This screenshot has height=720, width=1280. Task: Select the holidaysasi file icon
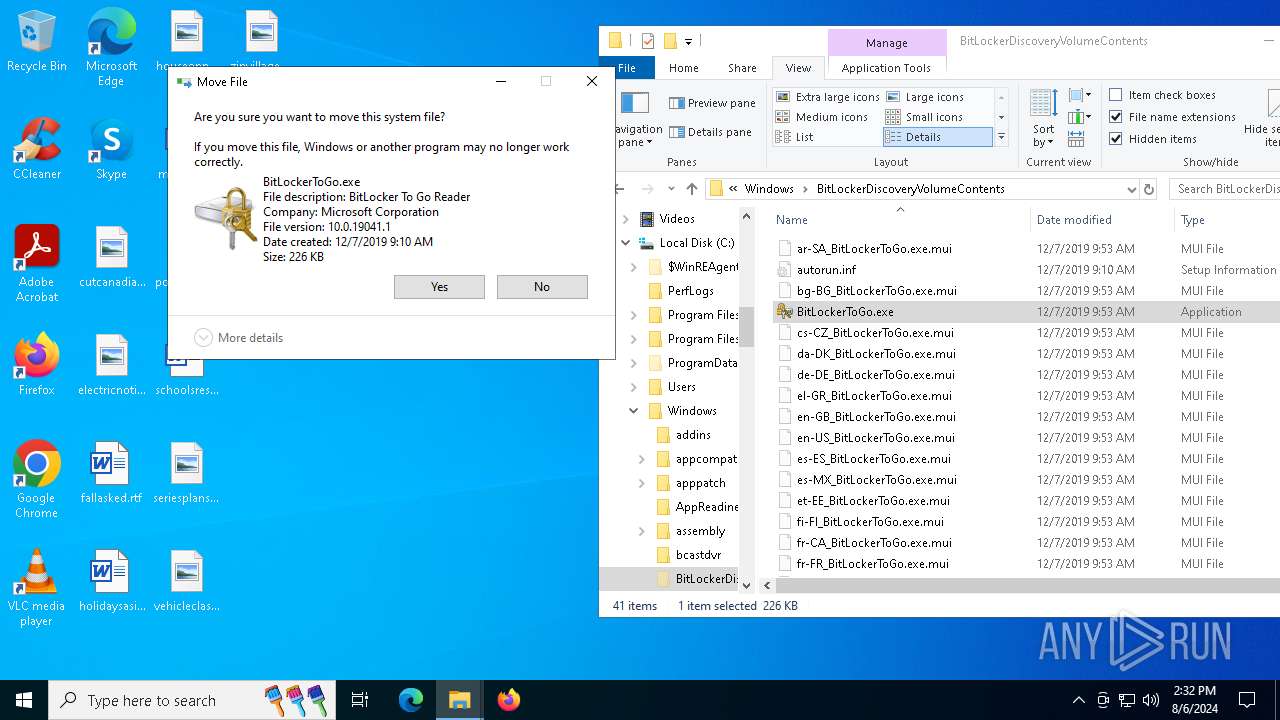111,581
